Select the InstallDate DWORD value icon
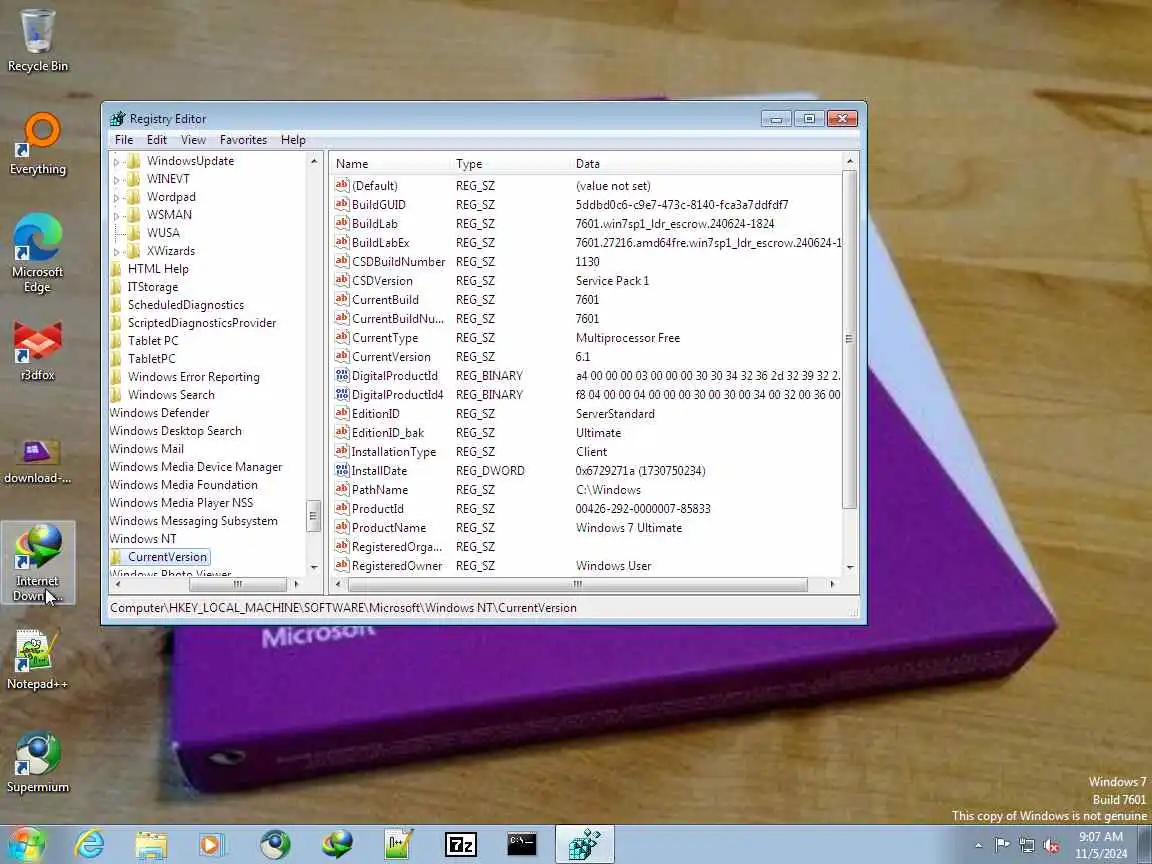Image resolution: width=1152 pixels, height=864 pixels. click(x=342, y=470)
